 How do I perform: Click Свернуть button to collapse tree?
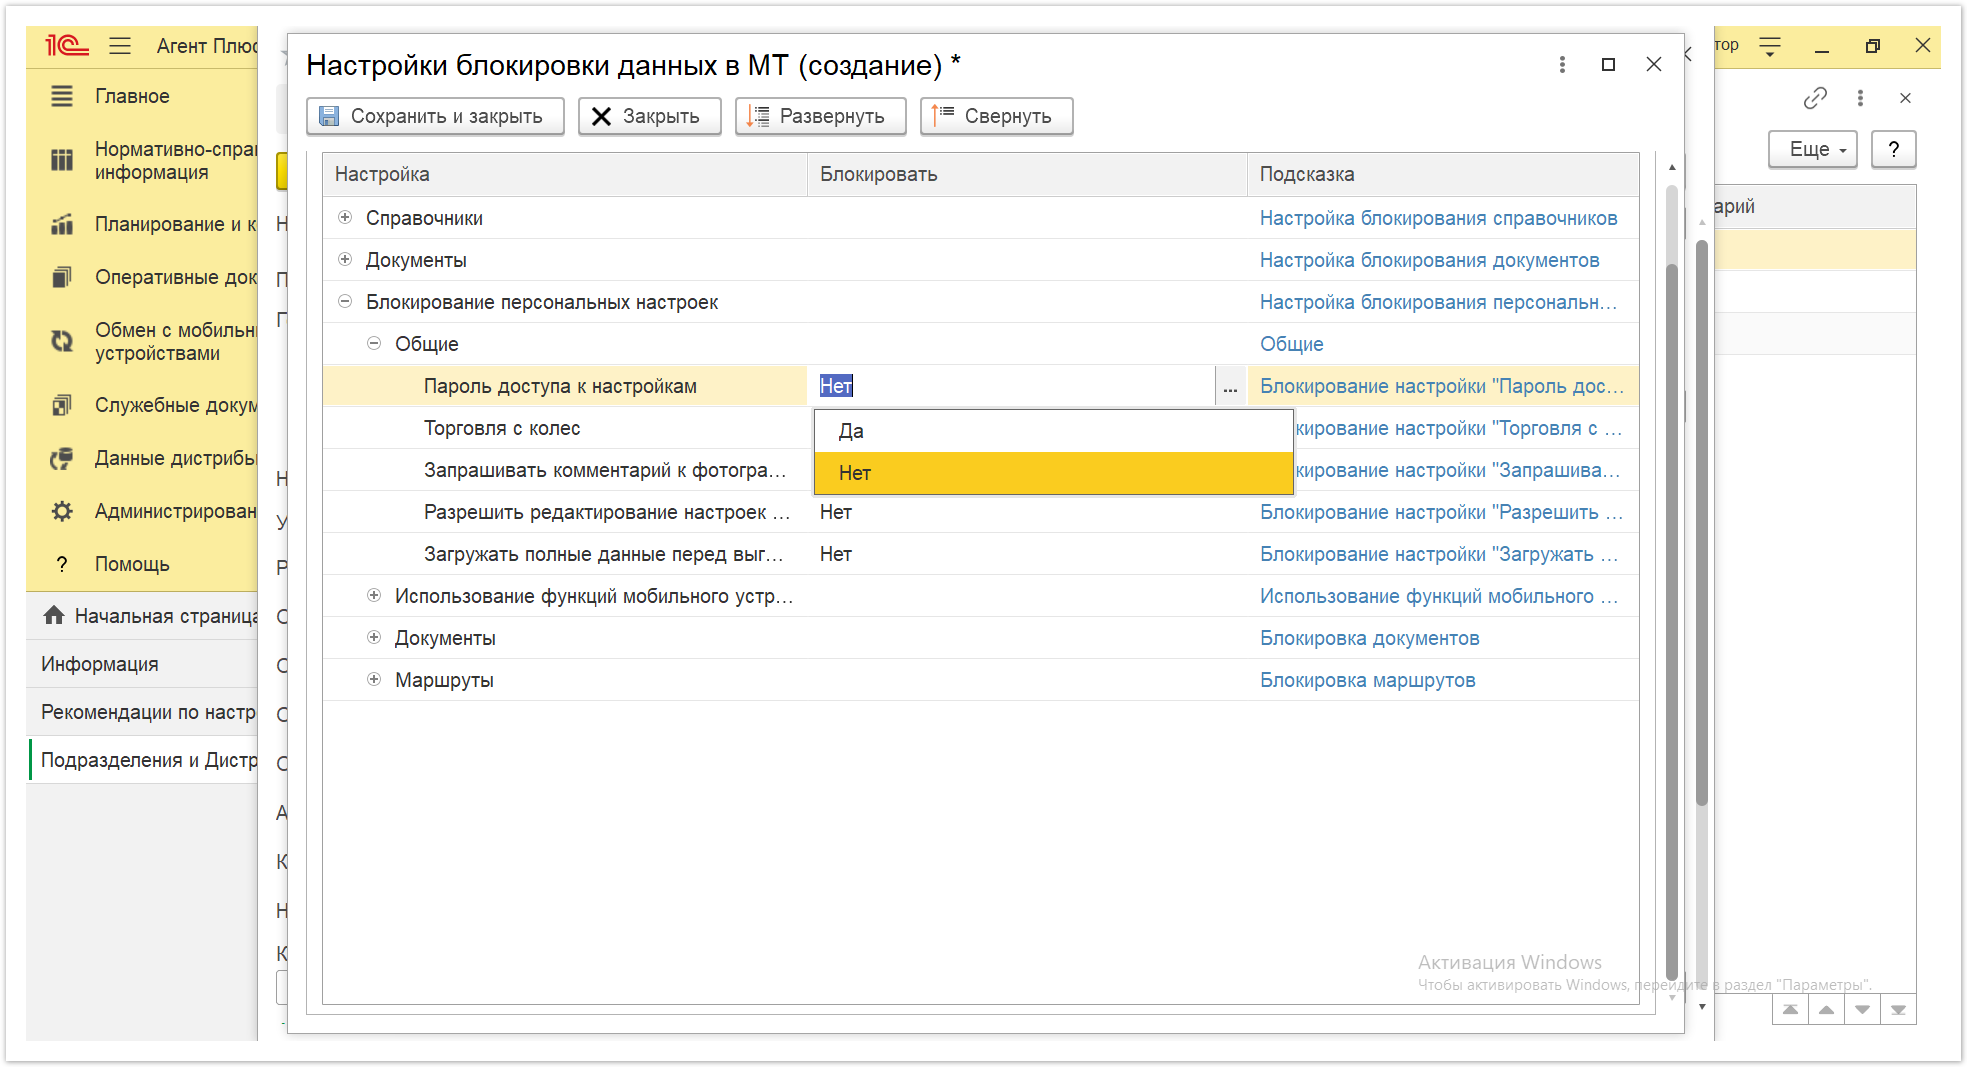(x=996, y=116)
